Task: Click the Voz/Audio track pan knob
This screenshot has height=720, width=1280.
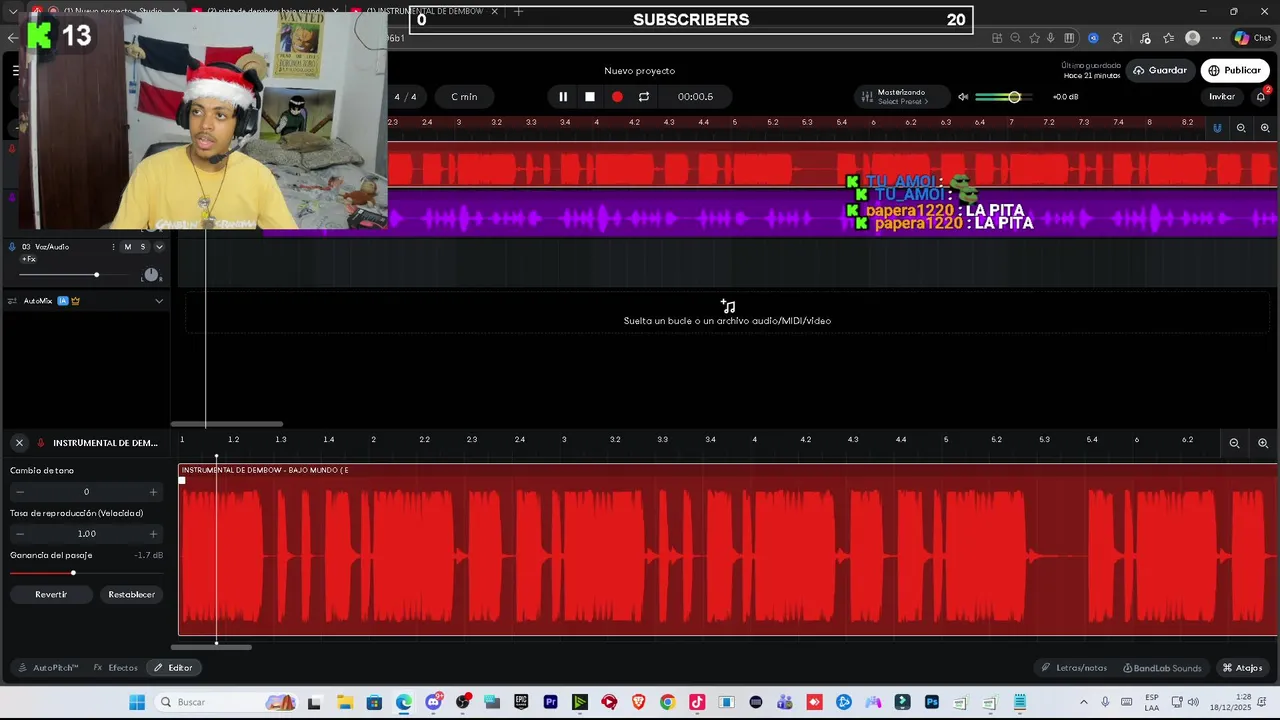Action: tap(151, 275)
